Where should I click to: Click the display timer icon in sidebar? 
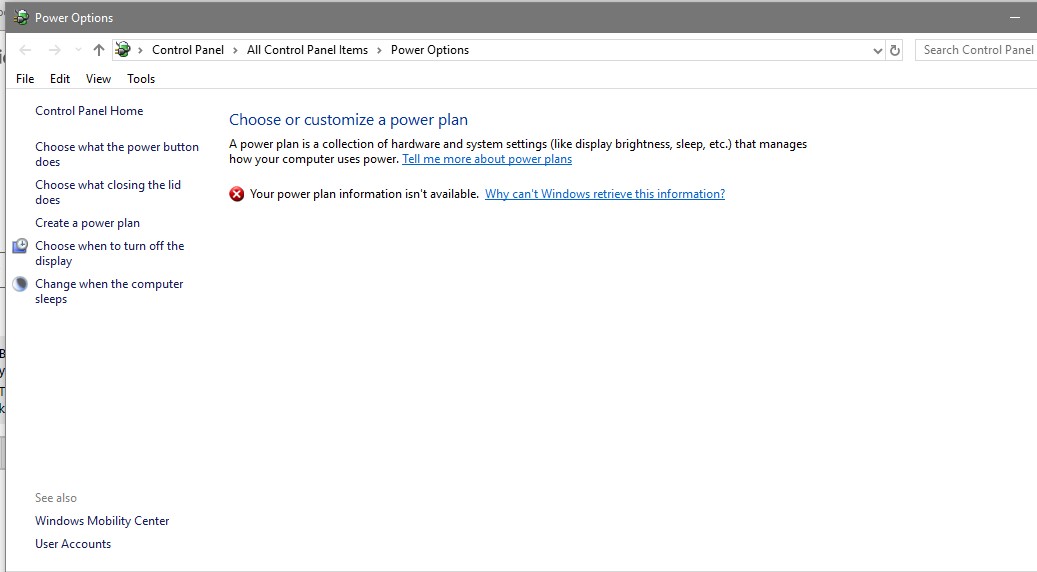coord(21,246)
